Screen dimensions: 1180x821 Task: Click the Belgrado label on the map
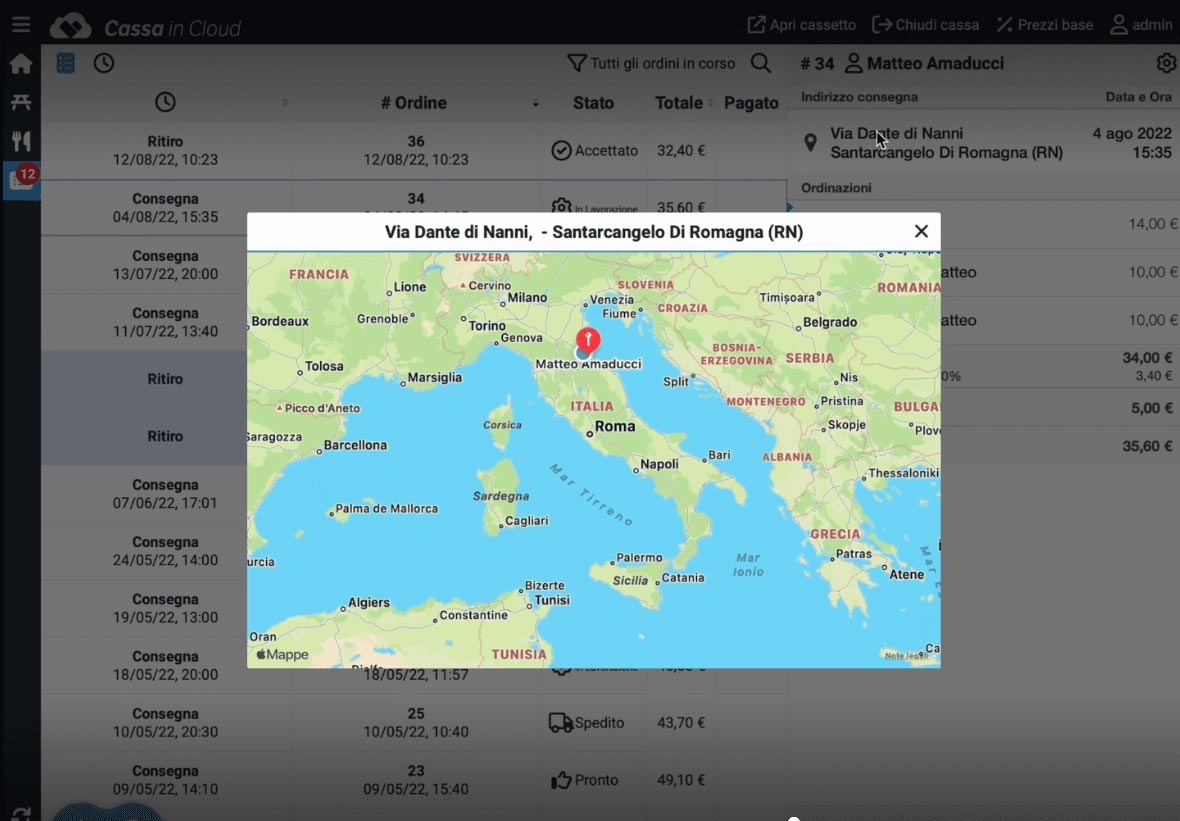[x=830, y=322]
